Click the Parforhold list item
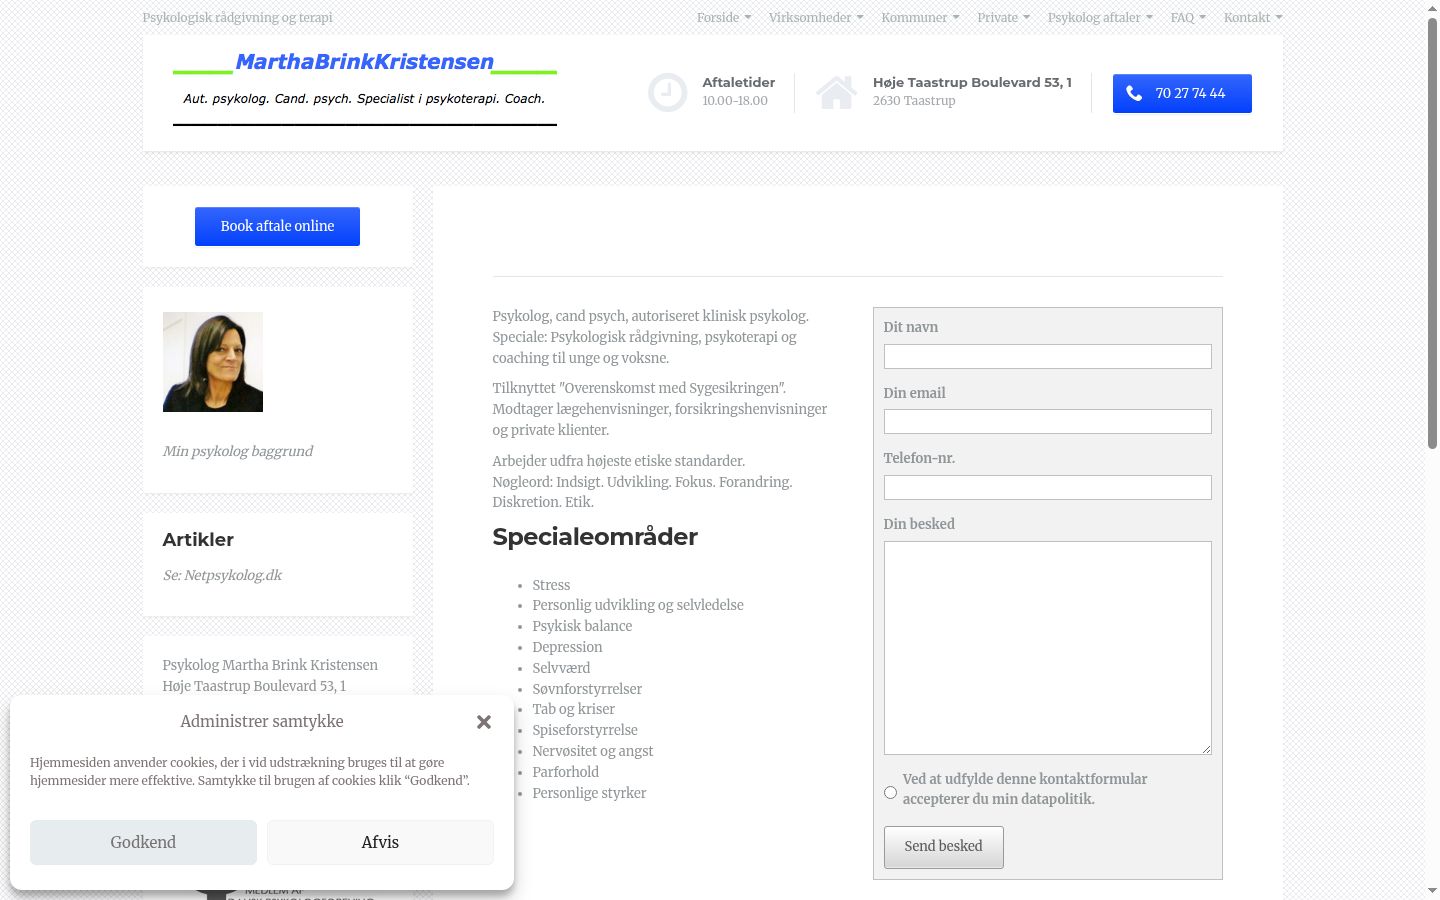 565,772
